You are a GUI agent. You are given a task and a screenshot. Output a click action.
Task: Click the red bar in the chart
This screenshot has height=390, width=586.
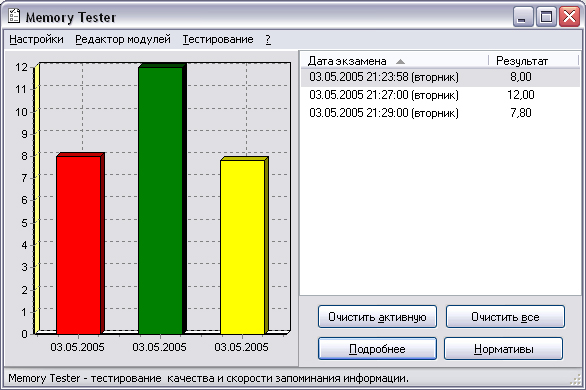(80, 244)
